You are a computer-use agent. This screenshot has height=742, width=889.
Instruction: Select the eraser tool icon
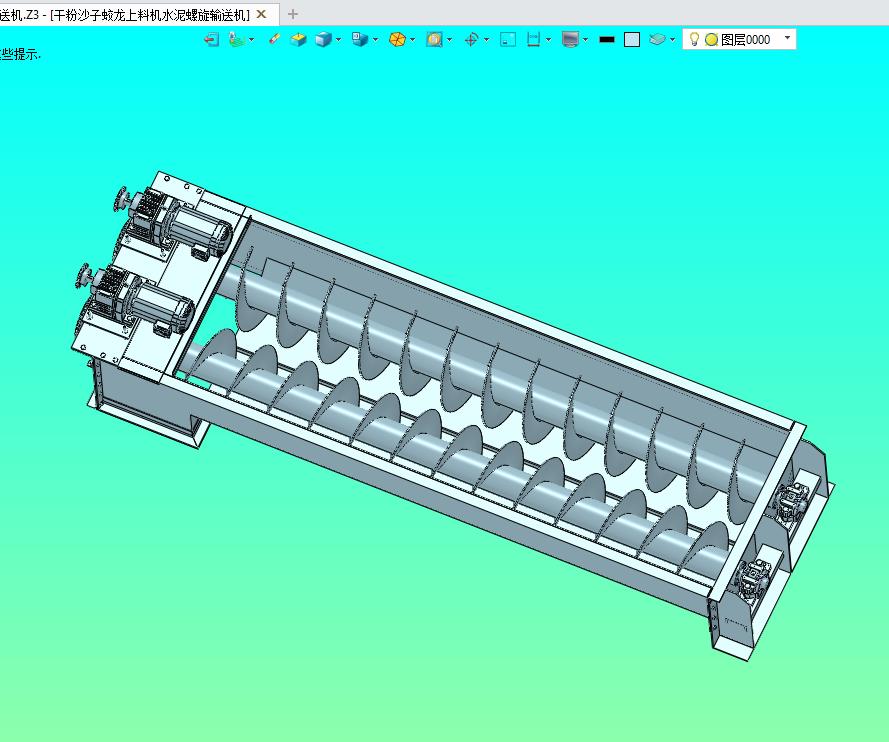pyautogui.click(x=274, y=39)
